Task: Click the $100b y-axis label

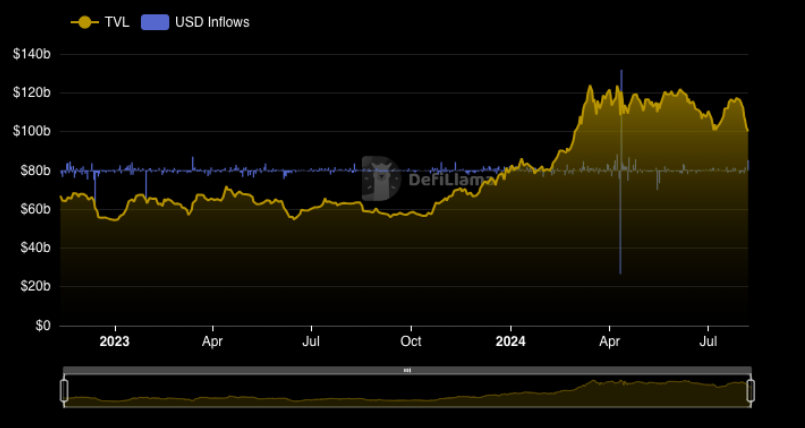Action: tap(32, 132)
